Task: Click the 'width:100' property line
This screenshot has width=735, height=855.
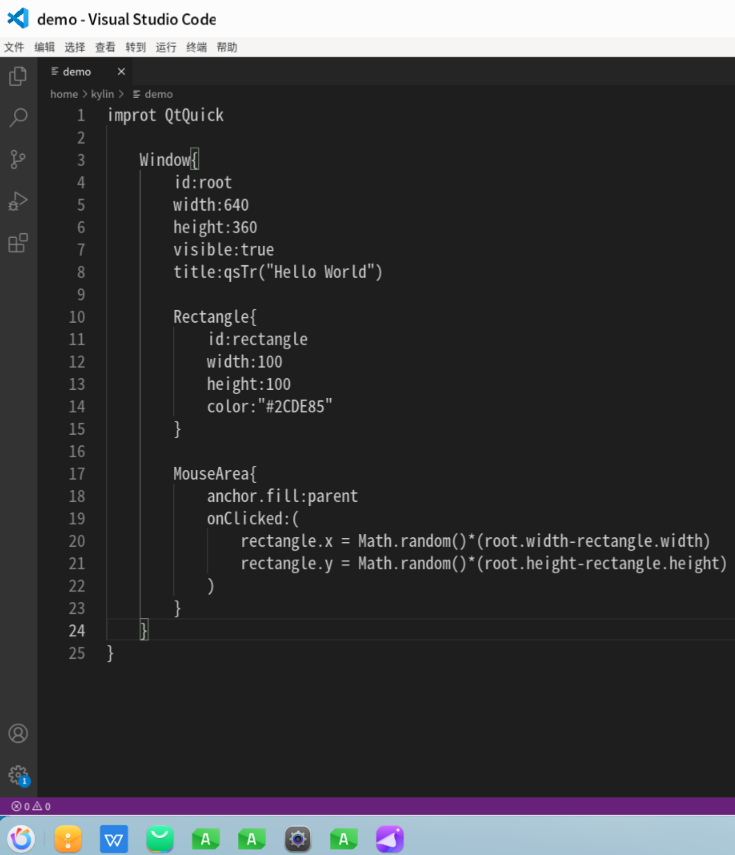Action: click(x=244, y=362)
